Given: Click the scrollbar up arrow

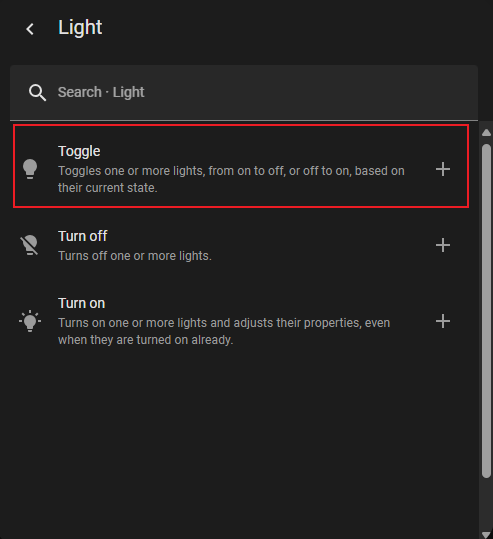Looking at the screenshot, I should tap(486, 133).
